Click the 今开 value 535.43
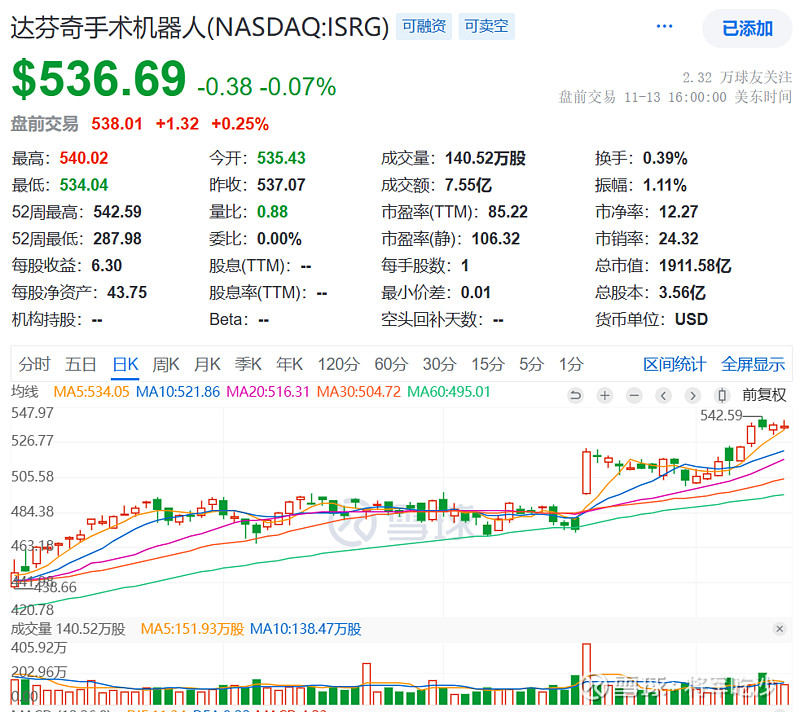800x712 pixels. click(x=281, y=158)
